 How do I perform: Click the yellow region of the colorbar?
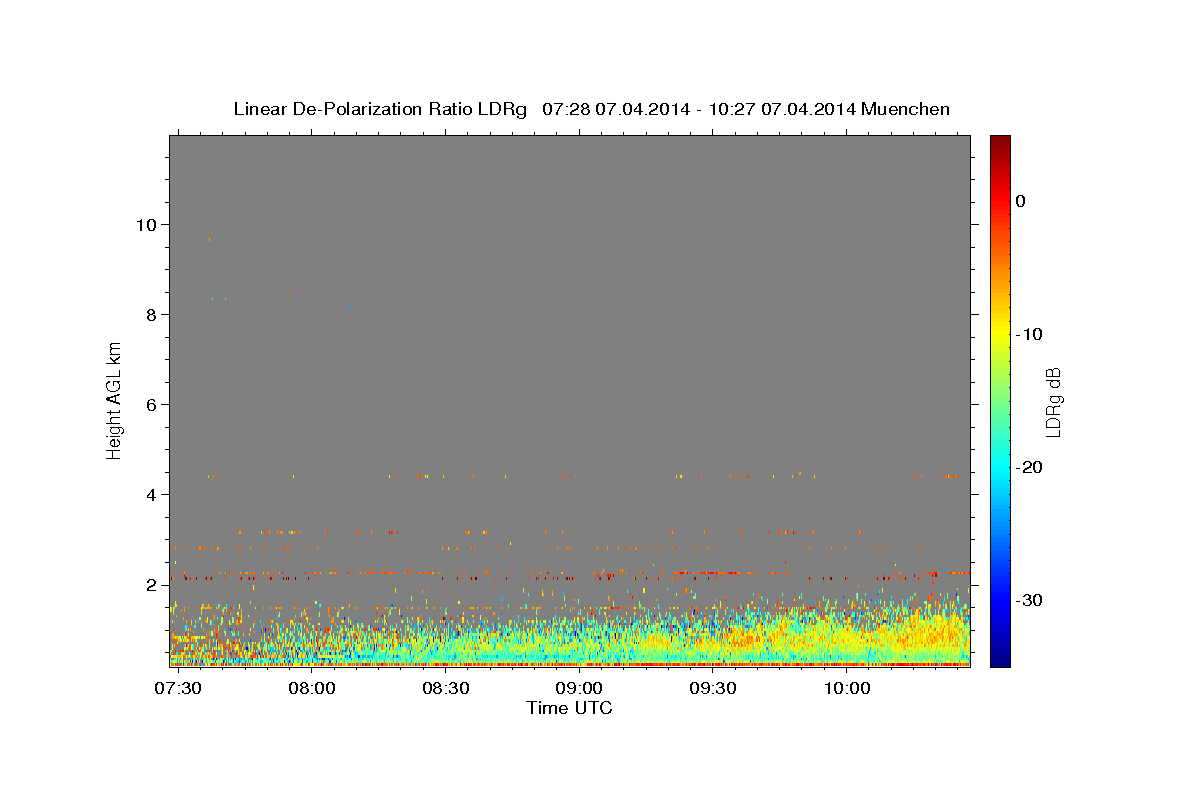click(1000, 335)
